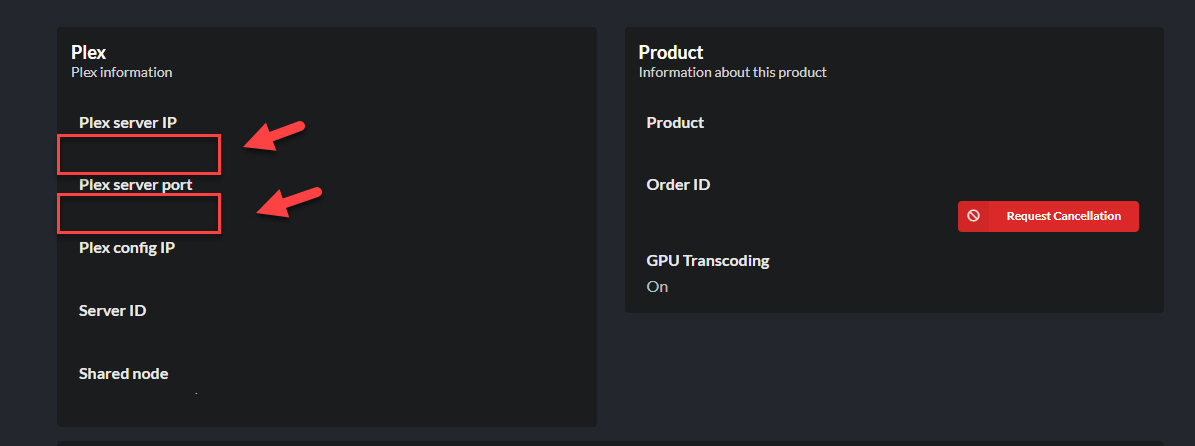Click the GPU Transcoding On value

click(x=657, y=287)
